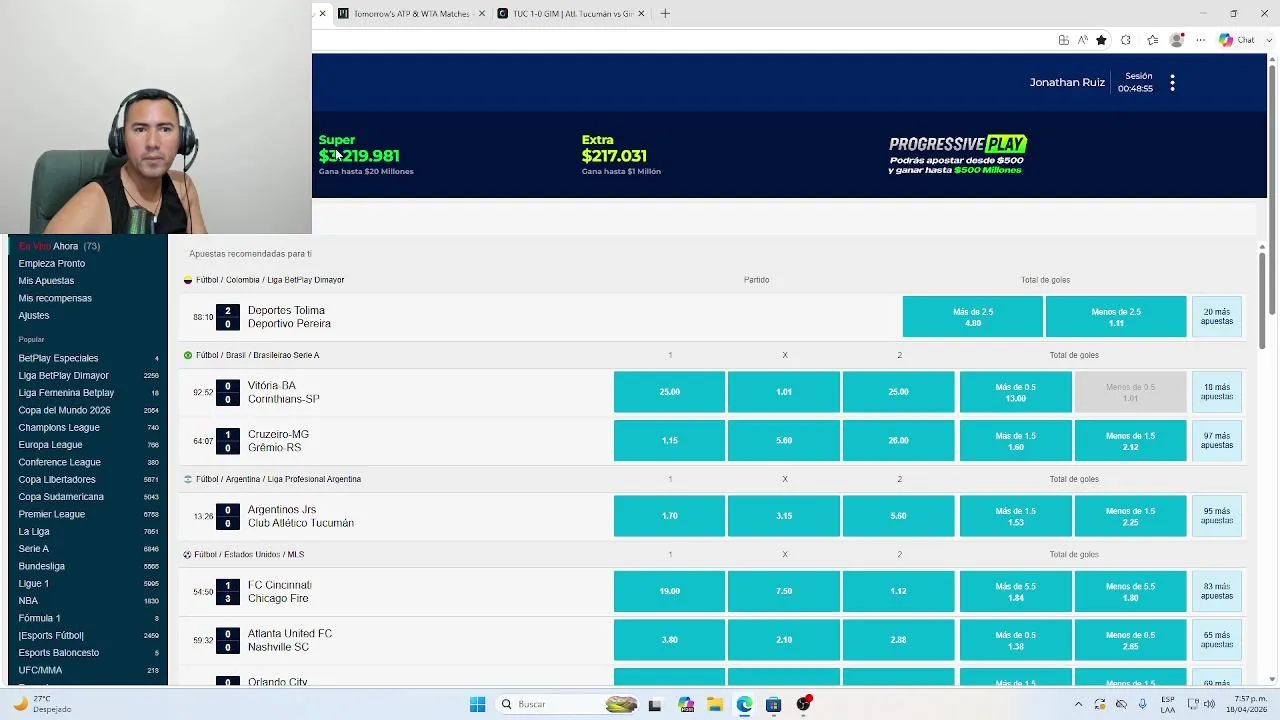The height and width of the screenshot is (720, 1280).
Task: Select Copa del Mundo 2026 category
Action: (x=88, y=410)
